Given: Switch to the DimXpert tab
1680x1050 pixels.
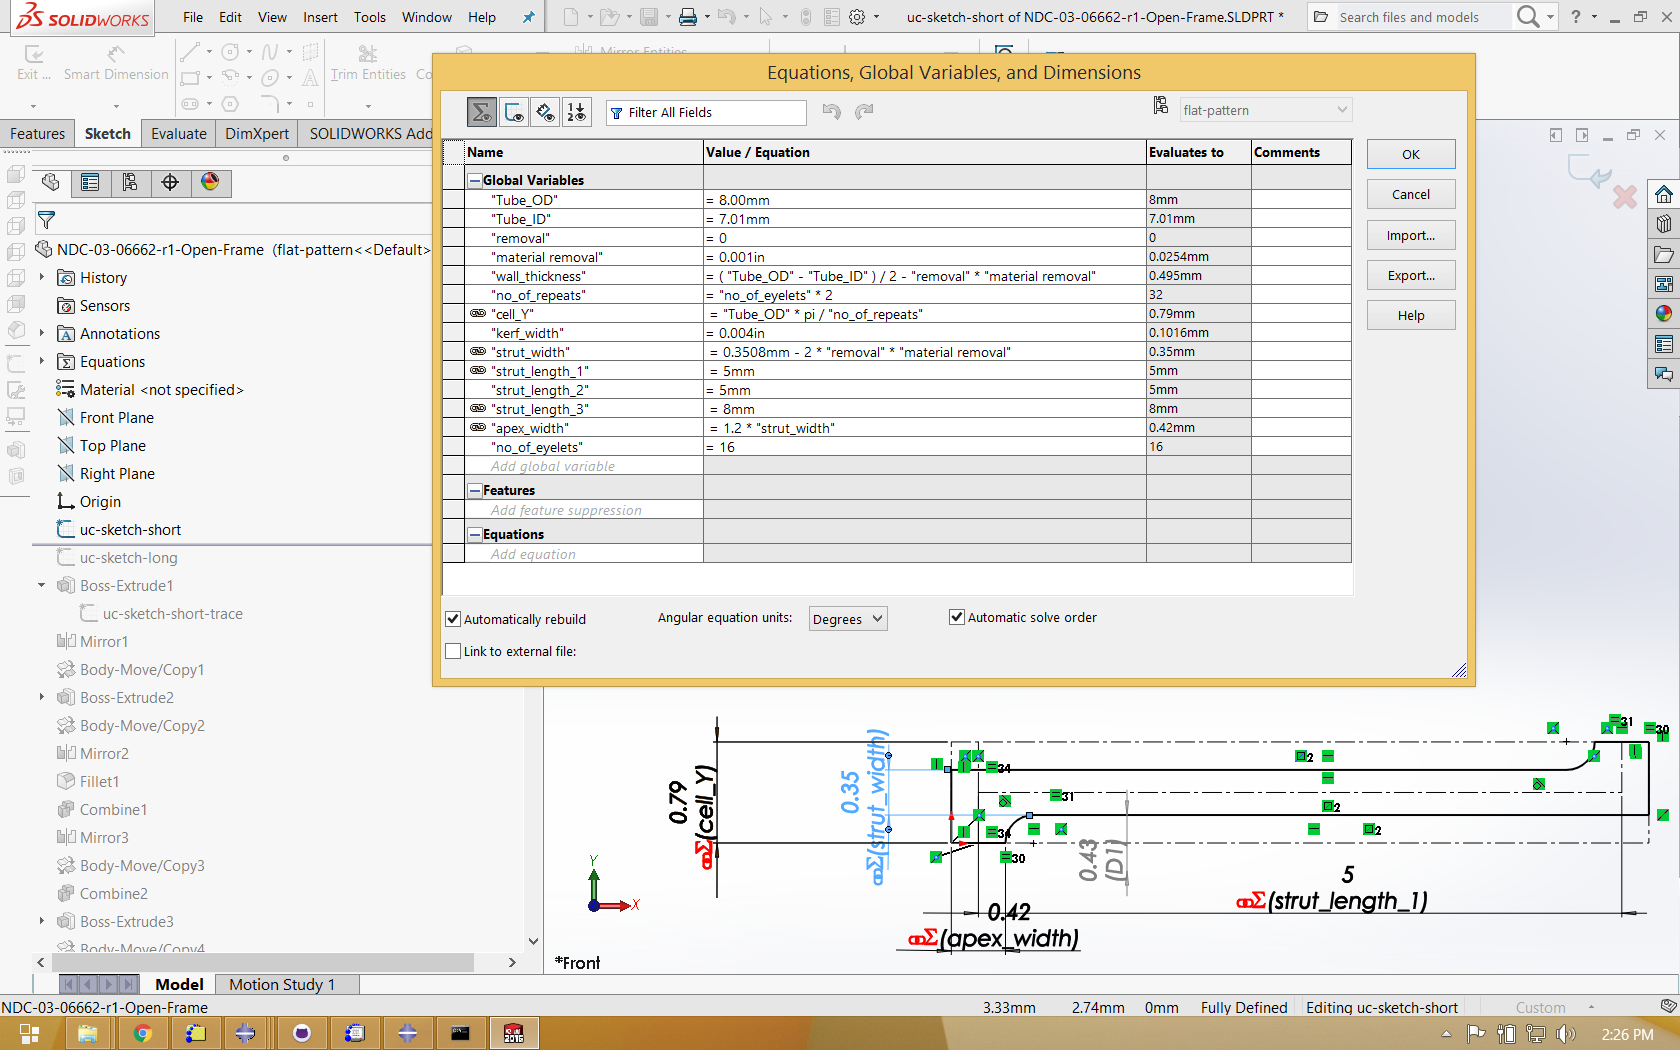Looking at the screenshot, I should (257, 134).
